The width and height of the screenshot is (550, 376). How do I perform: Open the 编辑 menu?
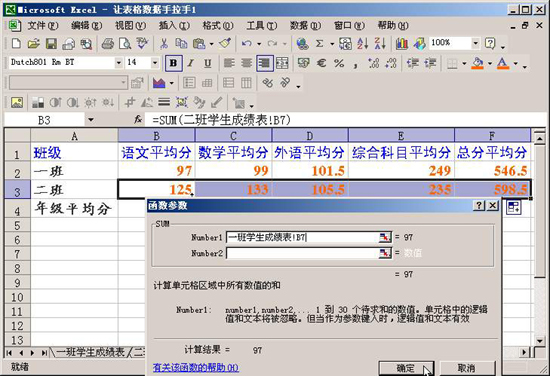point(86,26)
